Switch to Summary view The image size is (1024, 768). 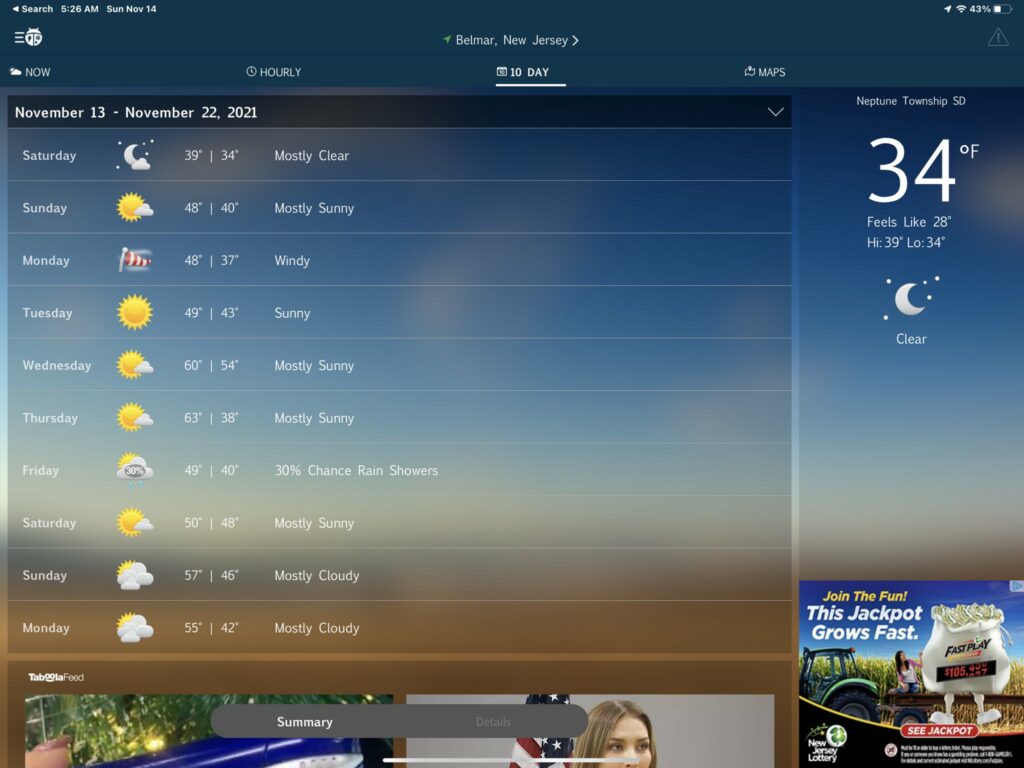click(x=305, y=722)
